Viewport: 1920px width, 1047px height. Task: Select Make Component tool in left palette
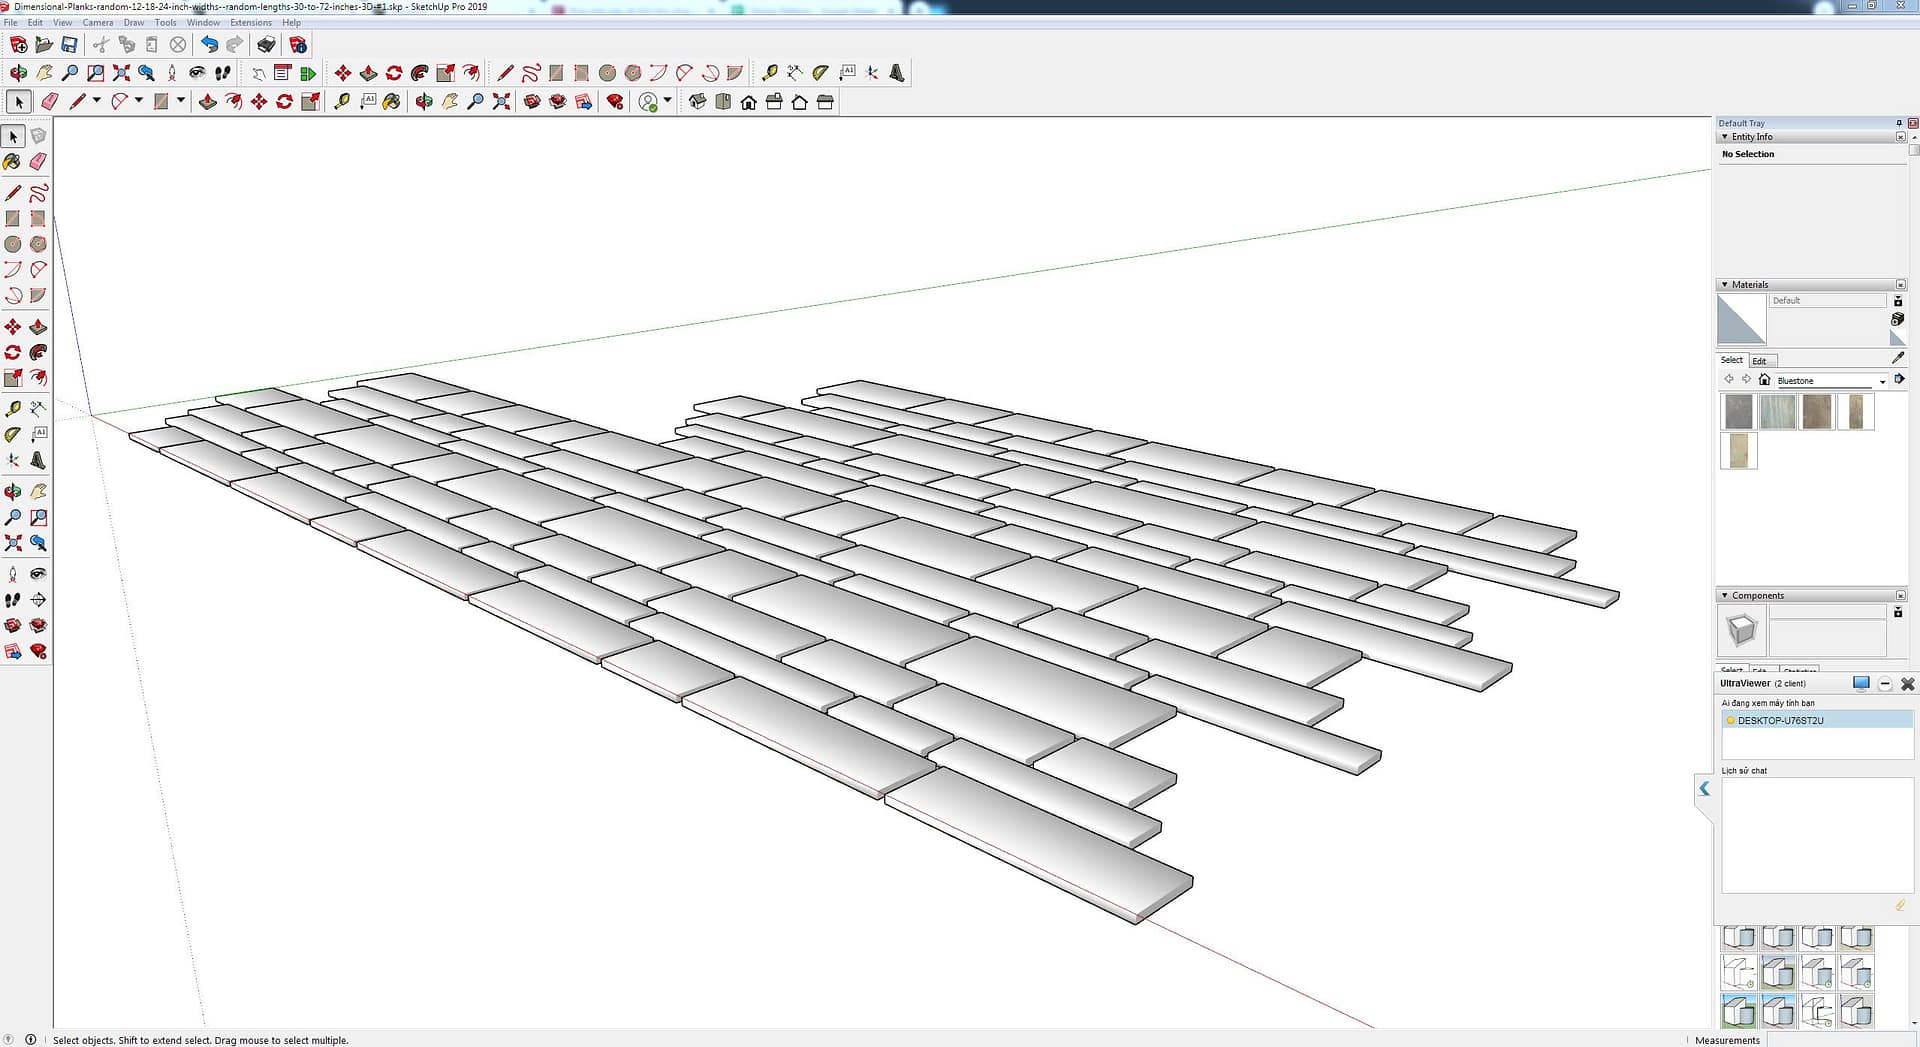[38, 136]
